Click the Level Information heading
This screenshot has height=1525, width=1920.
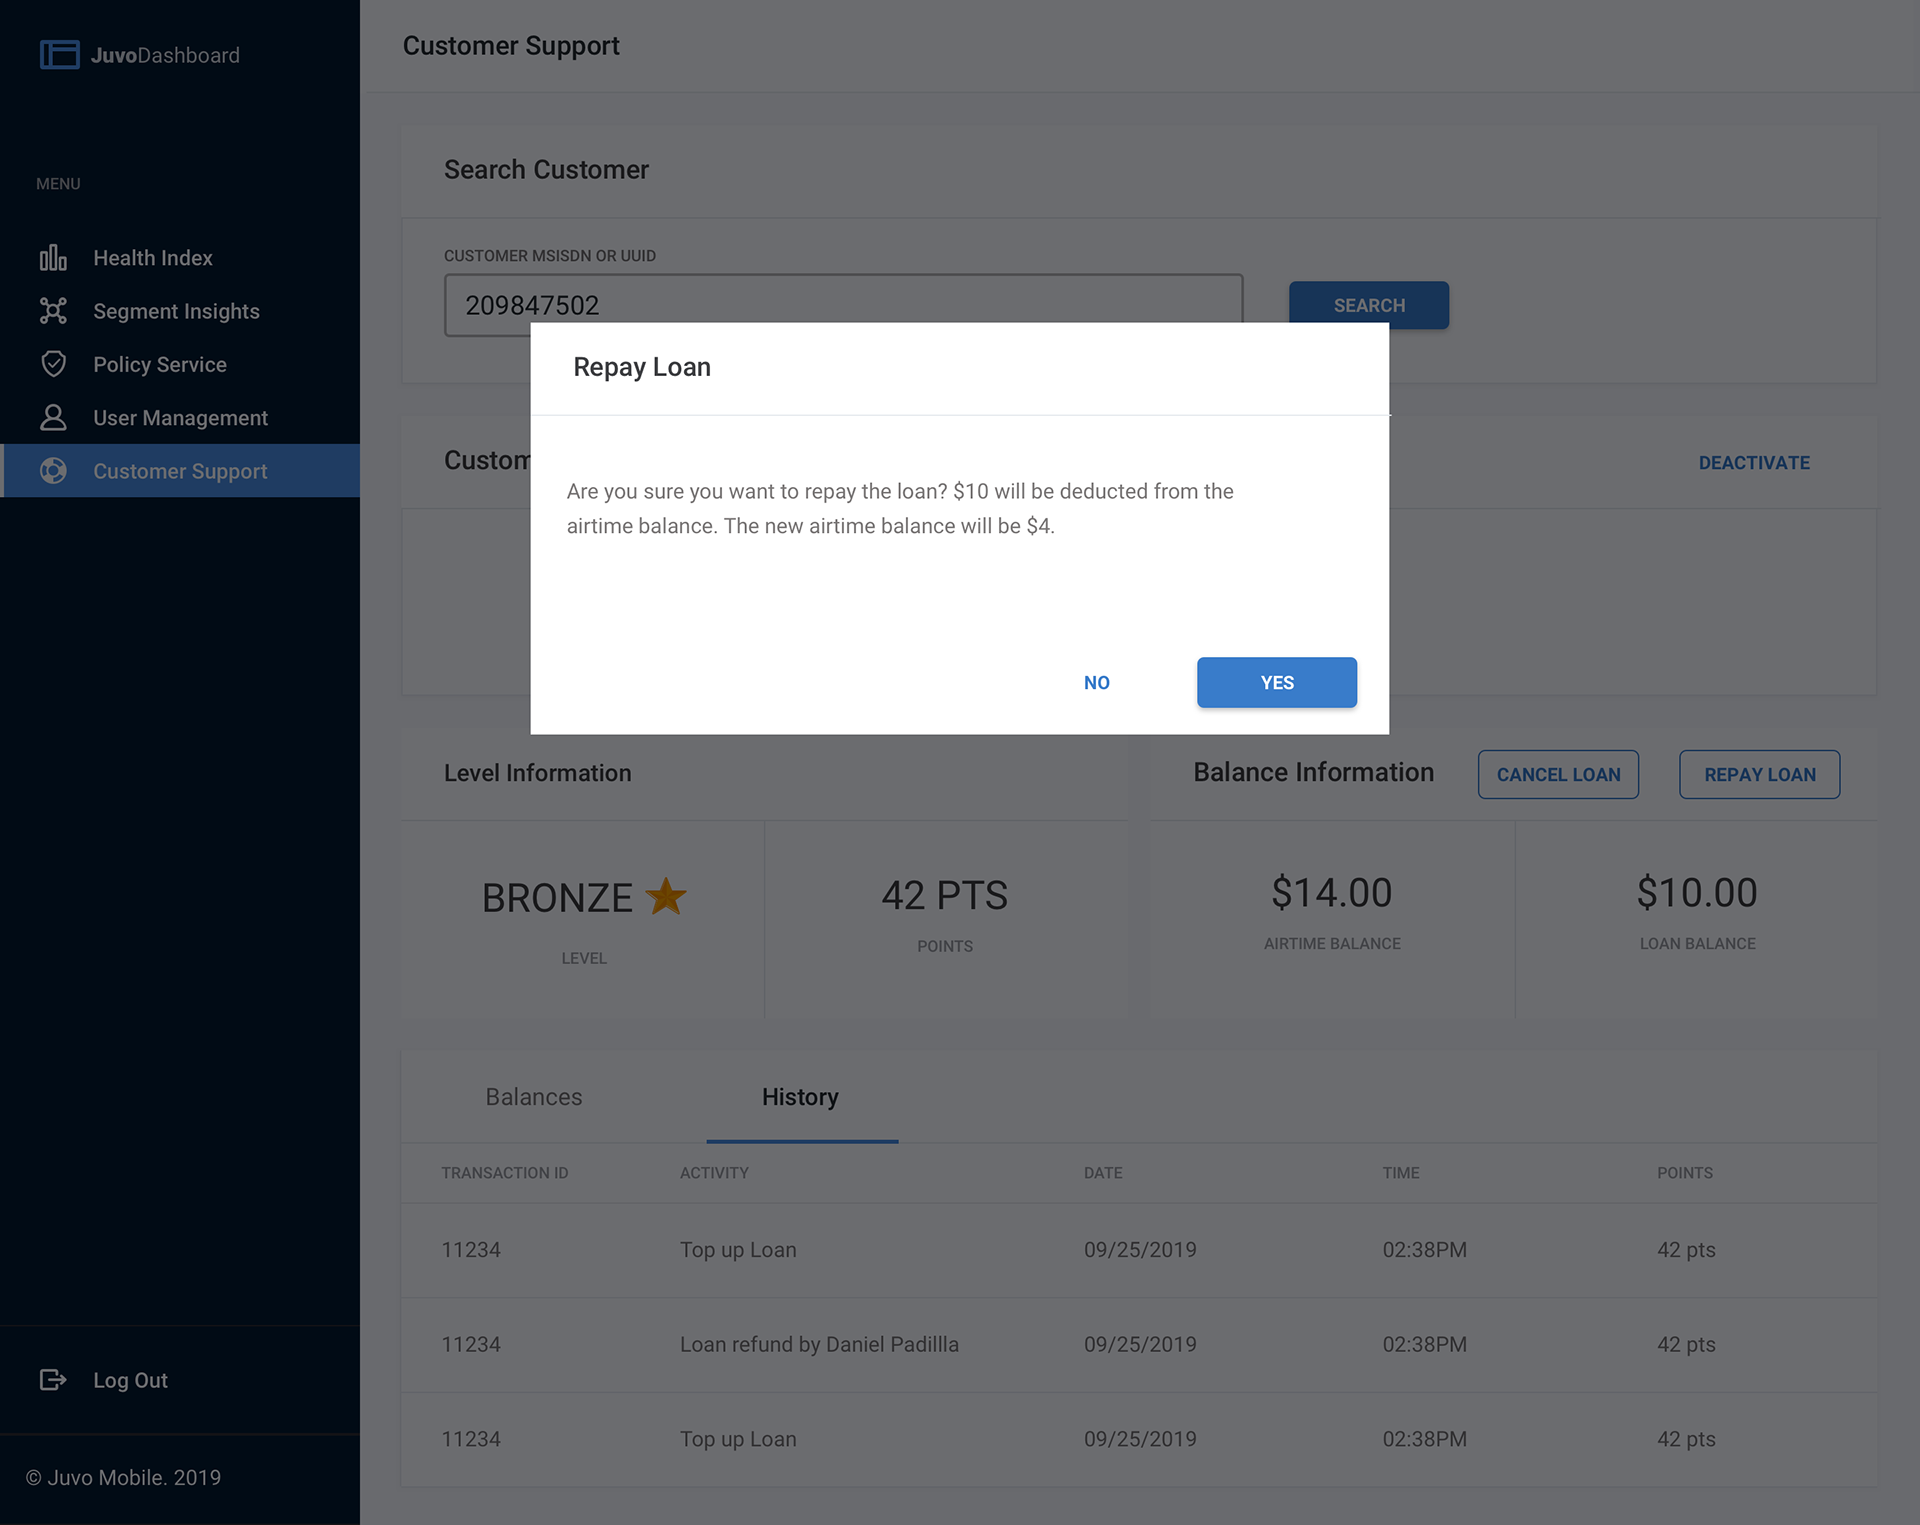pyautogui.click(x=537, y=773)
